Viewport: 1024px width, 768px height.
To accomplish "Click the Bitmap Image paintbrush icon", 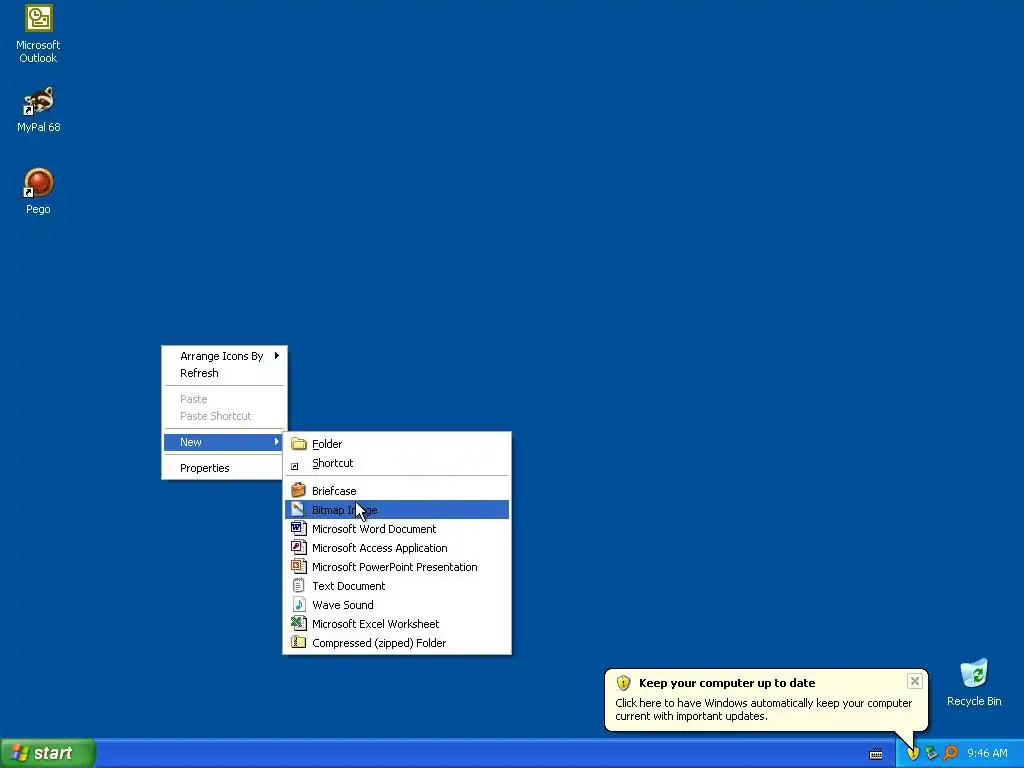I will (298, 509).
